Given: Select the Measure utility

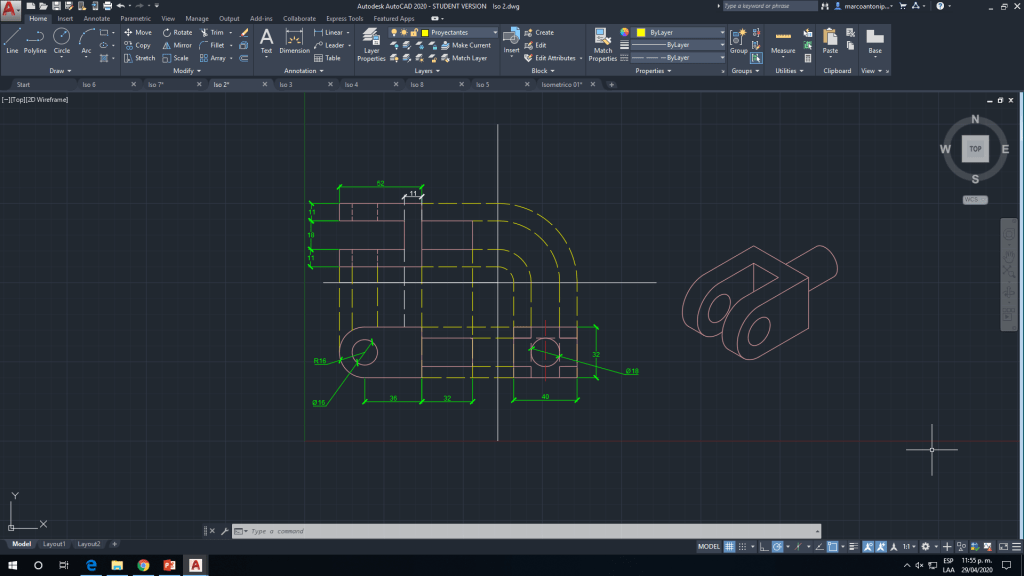Looking at the screenshot, I should coord(783,40).
